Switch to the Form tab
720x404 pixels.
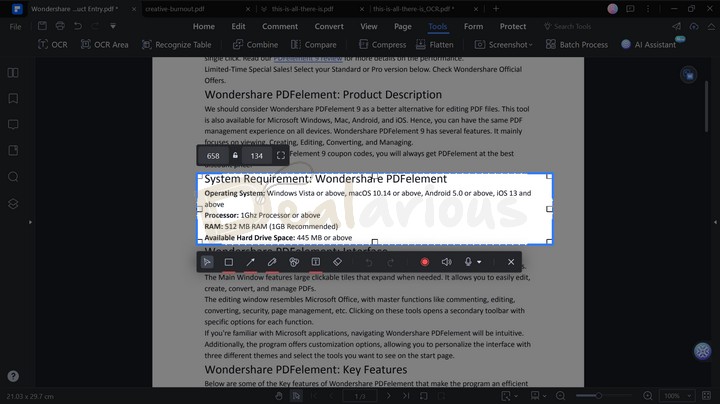(473, 27)
